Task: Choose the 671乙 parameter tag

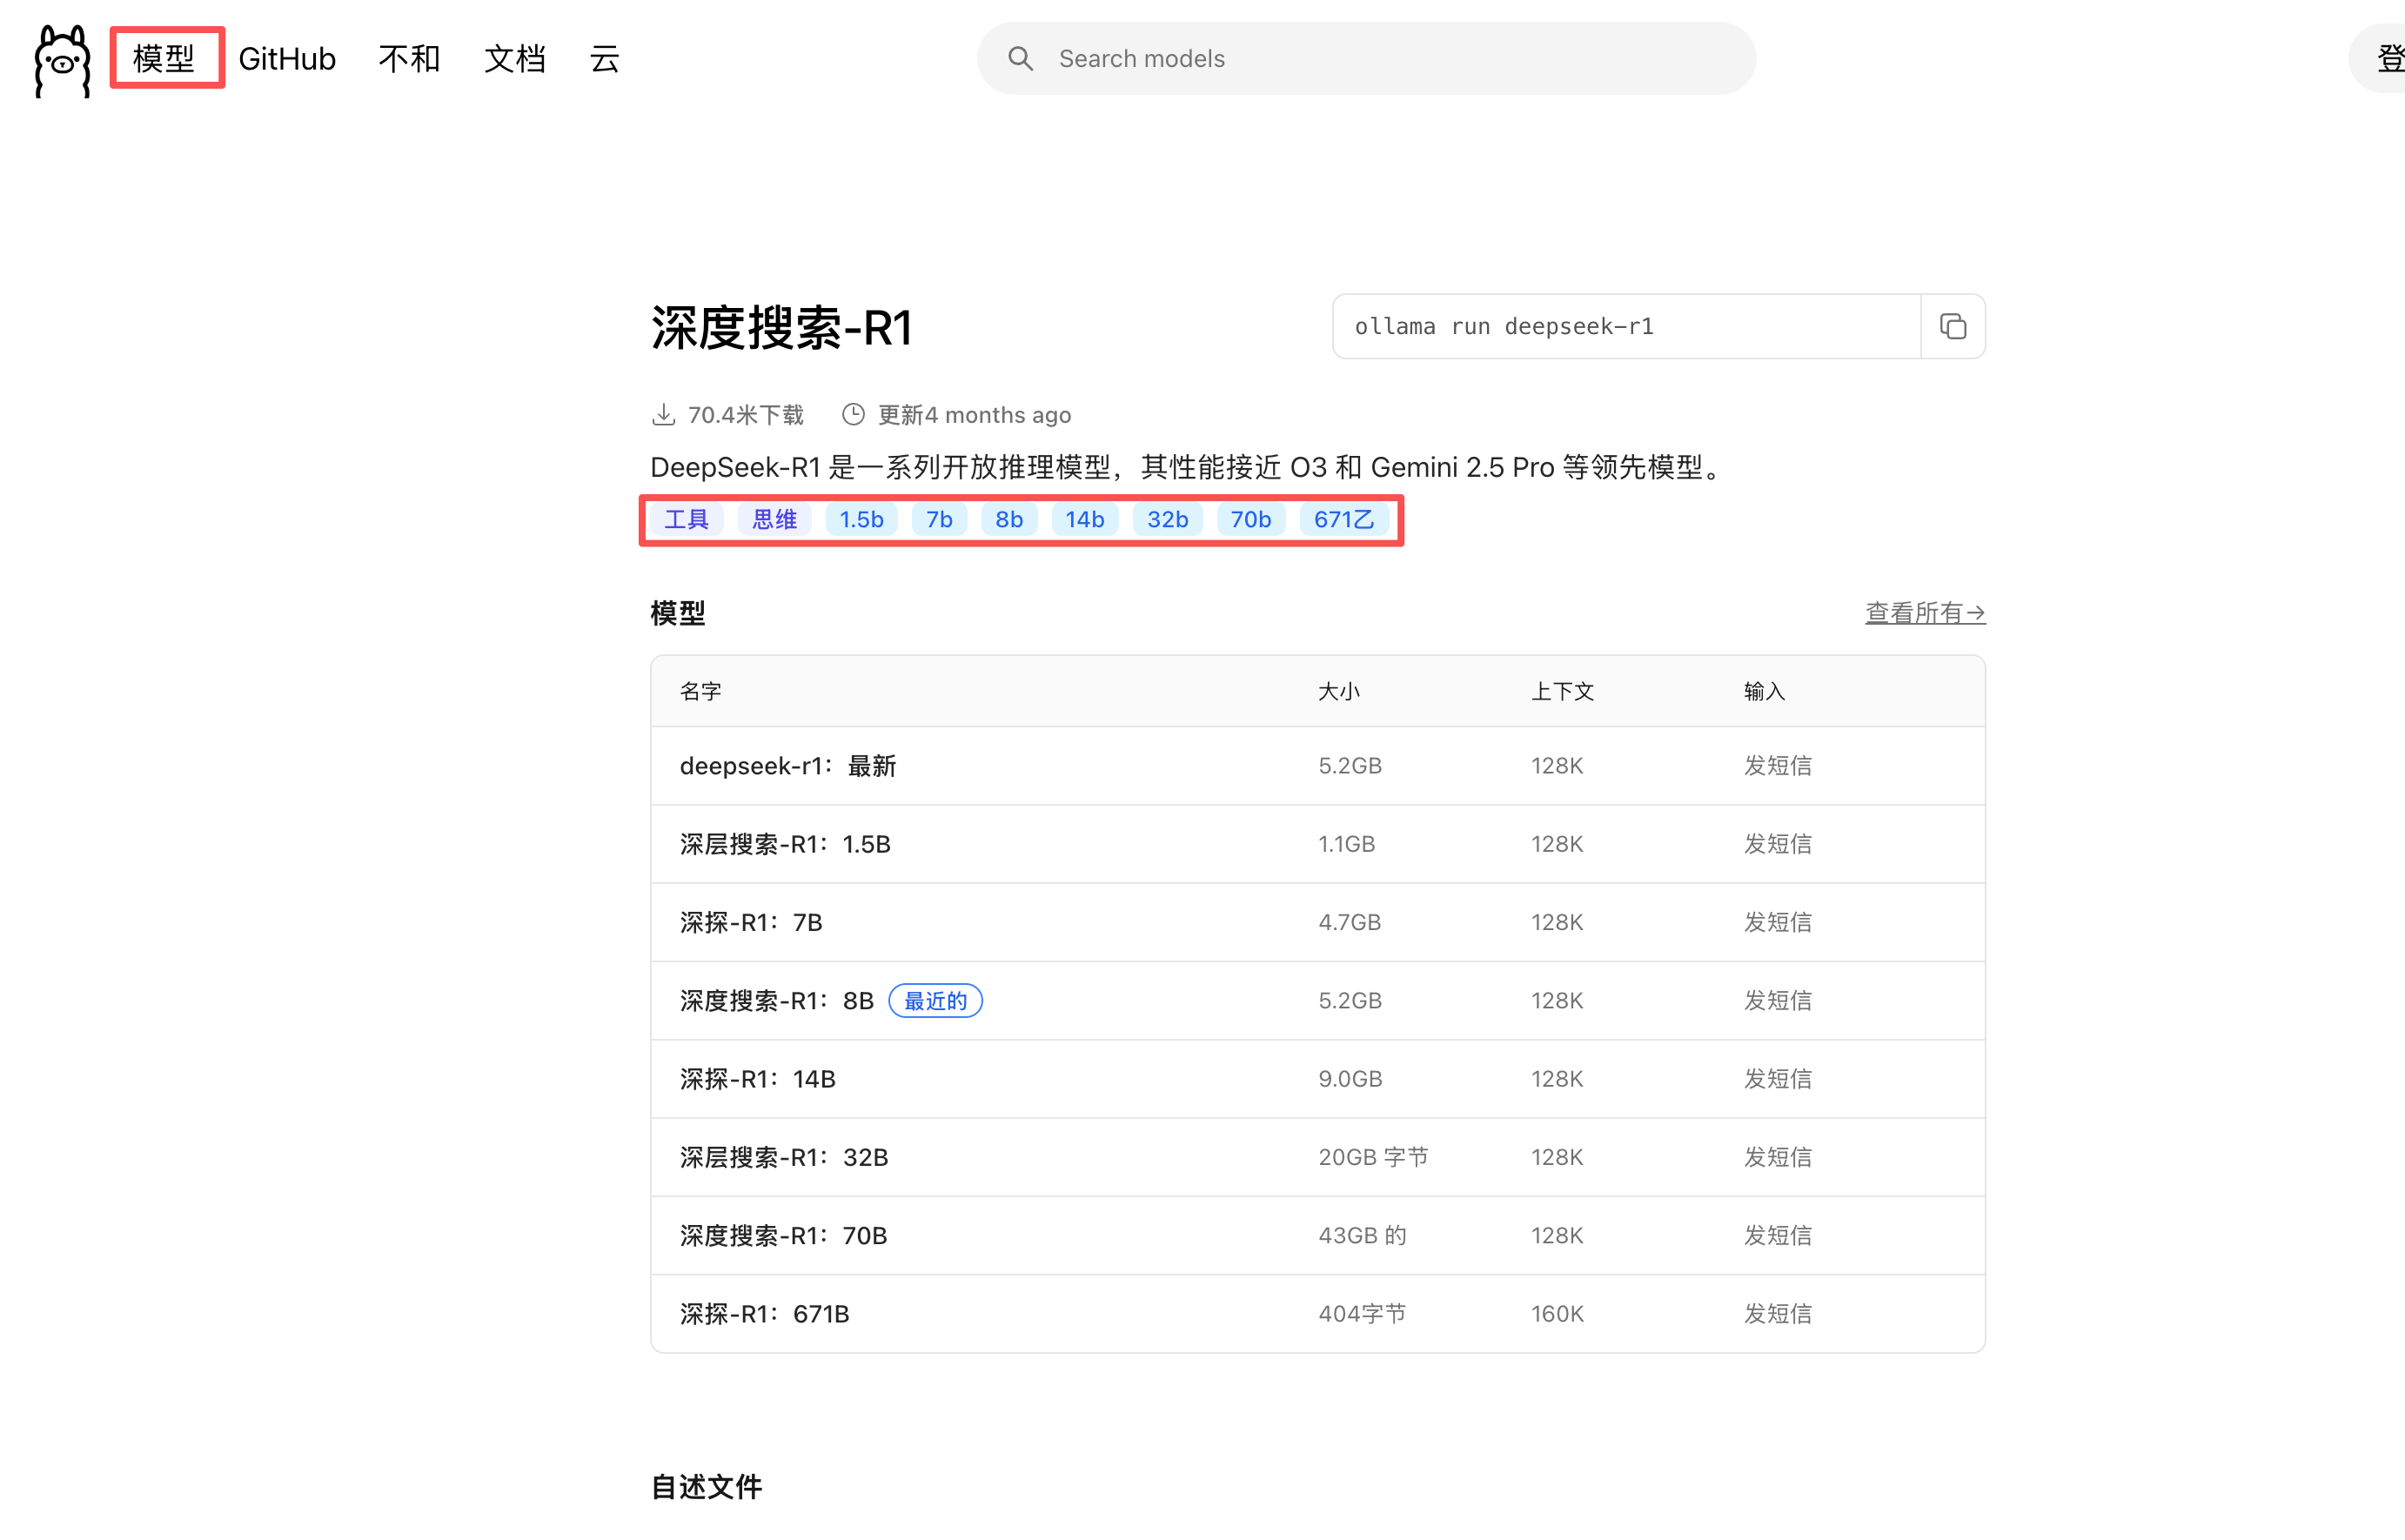Action: (x=1343, y=519)
